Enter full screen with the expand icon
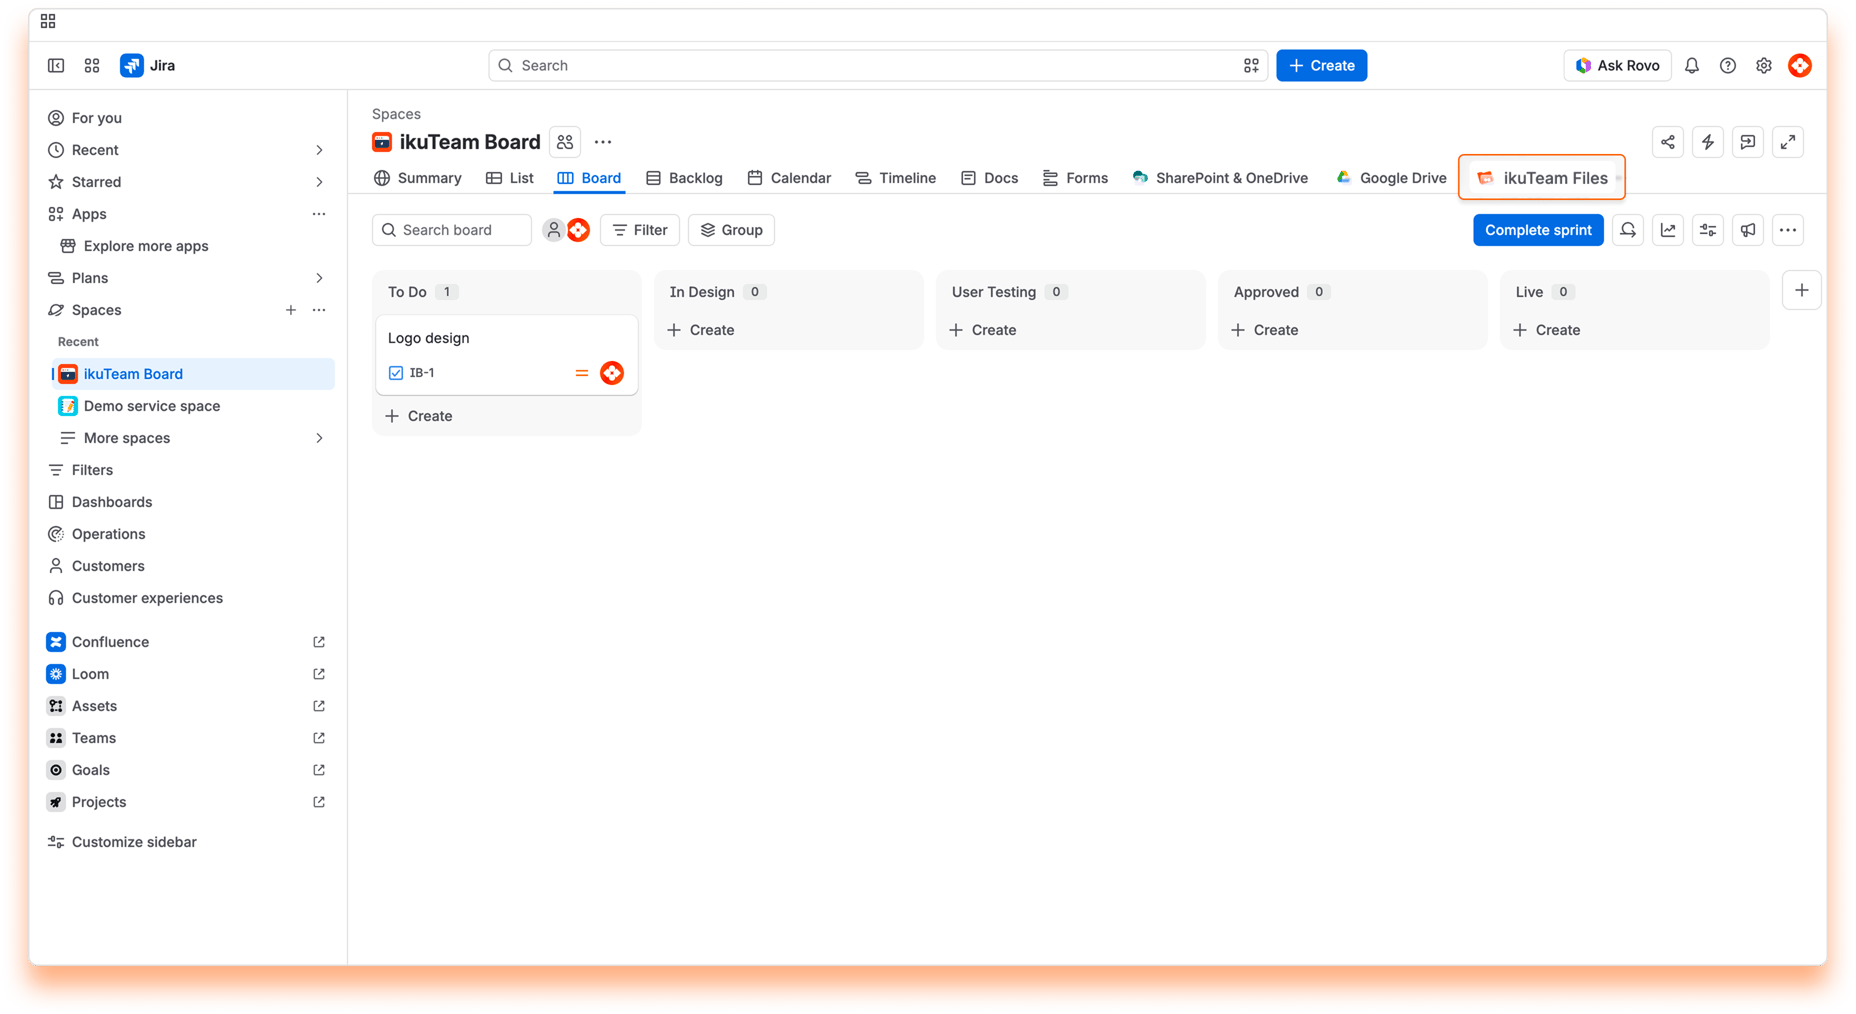The width and height of the screenshot is (1856, 1014). point(1788,142)
